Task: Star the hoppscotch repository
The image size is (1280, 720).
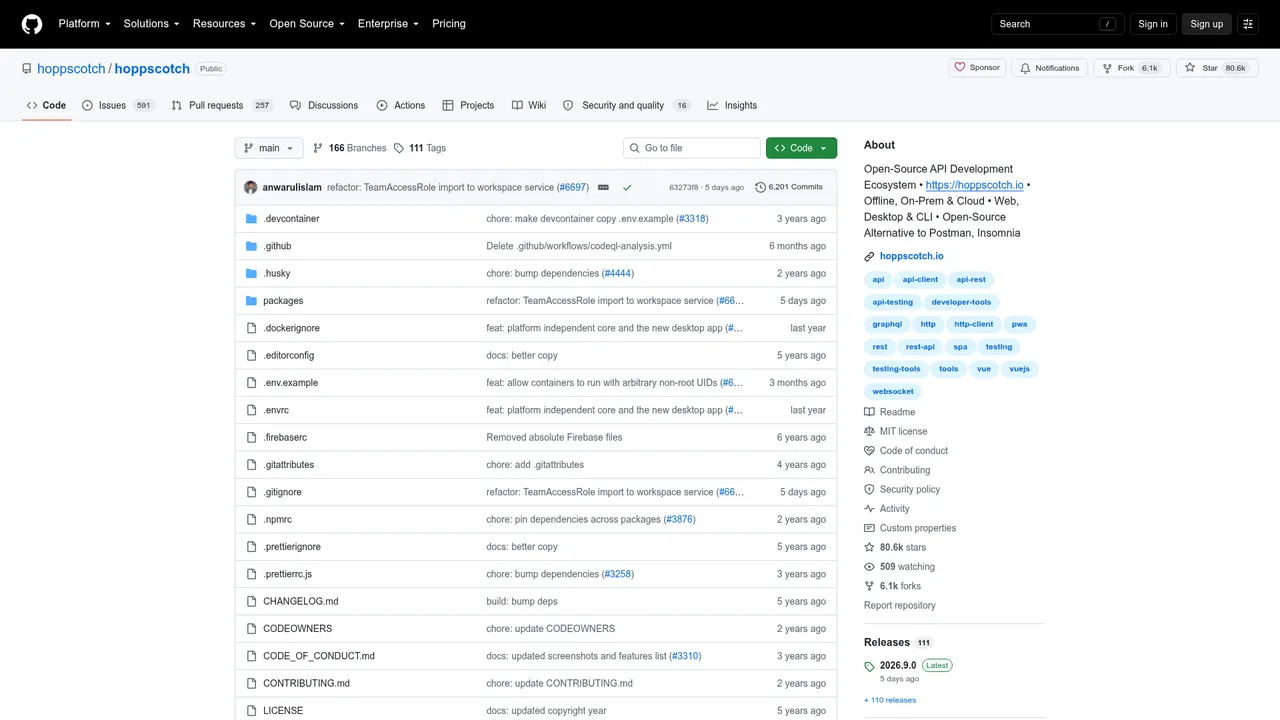Action: coord(1215,68)
